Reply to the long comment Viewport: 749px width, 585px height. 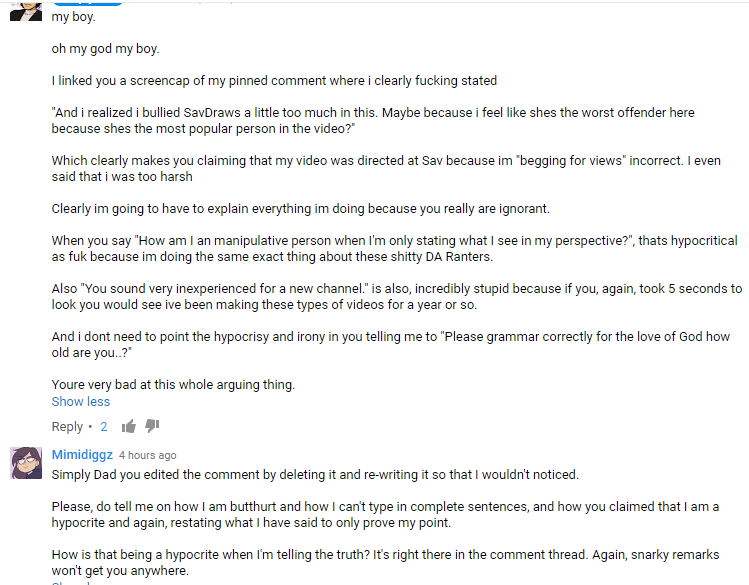click(x=67, y=427)
